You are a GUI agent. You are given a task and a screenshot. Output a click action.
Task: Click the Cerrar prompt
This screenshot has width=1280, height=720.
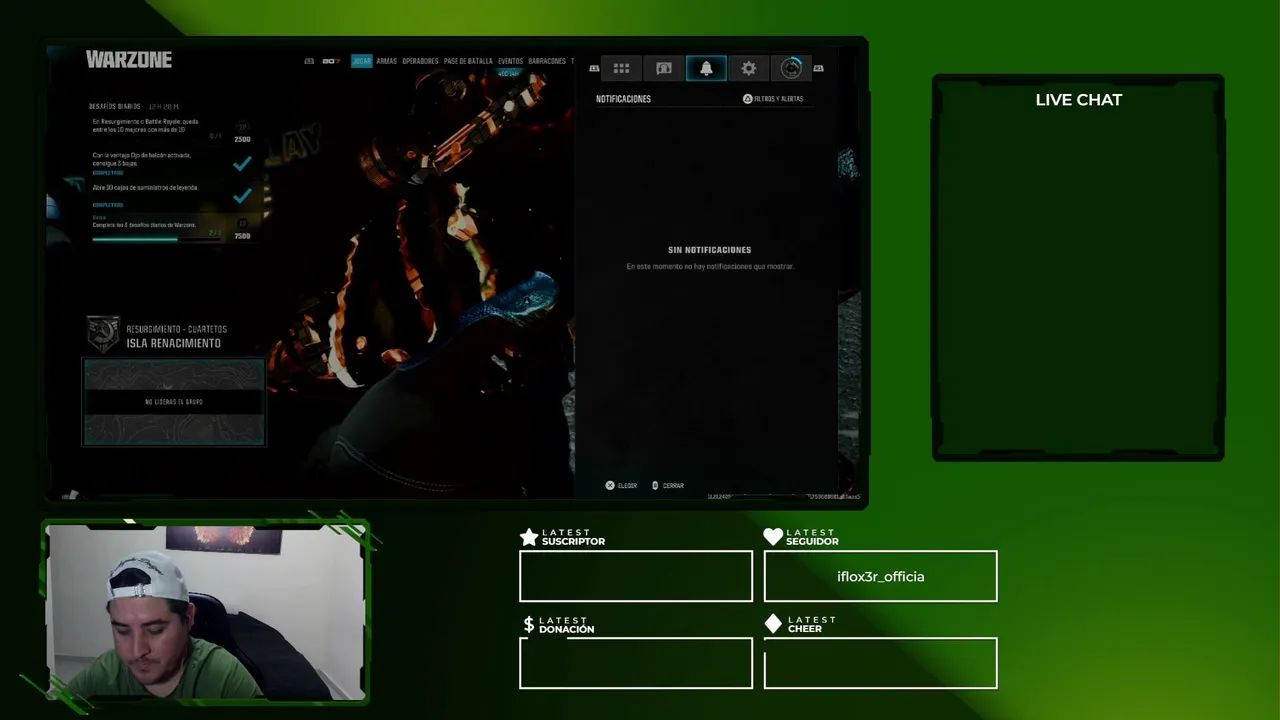673,486
